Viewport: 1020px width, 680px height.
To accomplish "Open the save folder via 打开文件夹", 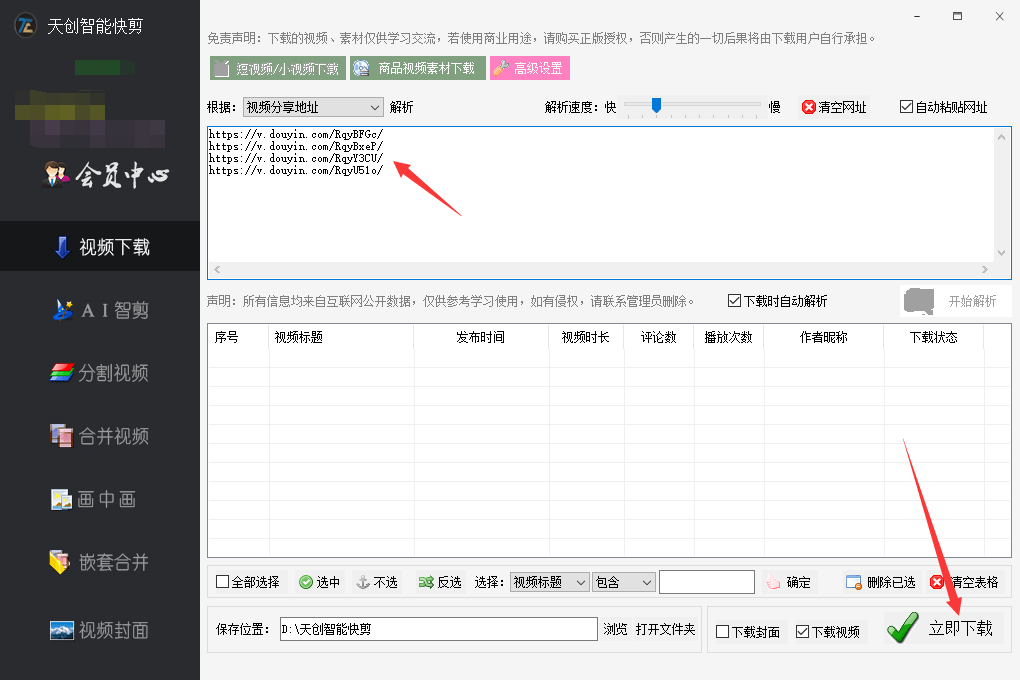I will pyautogui.click(x=667, y=629).
